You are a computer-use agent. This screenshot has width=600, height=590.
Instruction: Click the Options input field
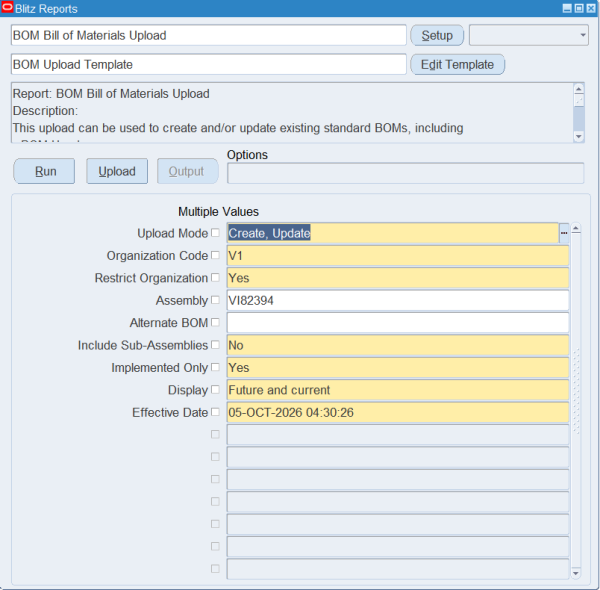pyautogui.click(x=406, y=173)
